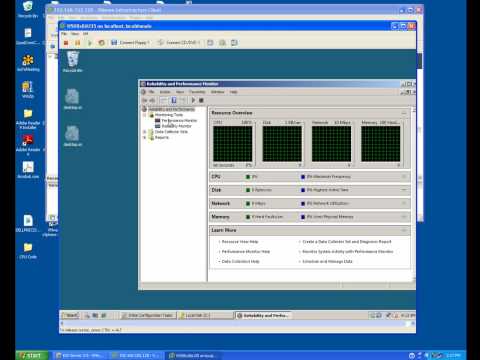This screenshot has height=360, width=480.
Task: Collapse the Learn More section
Action: click(x=404, y=230)
